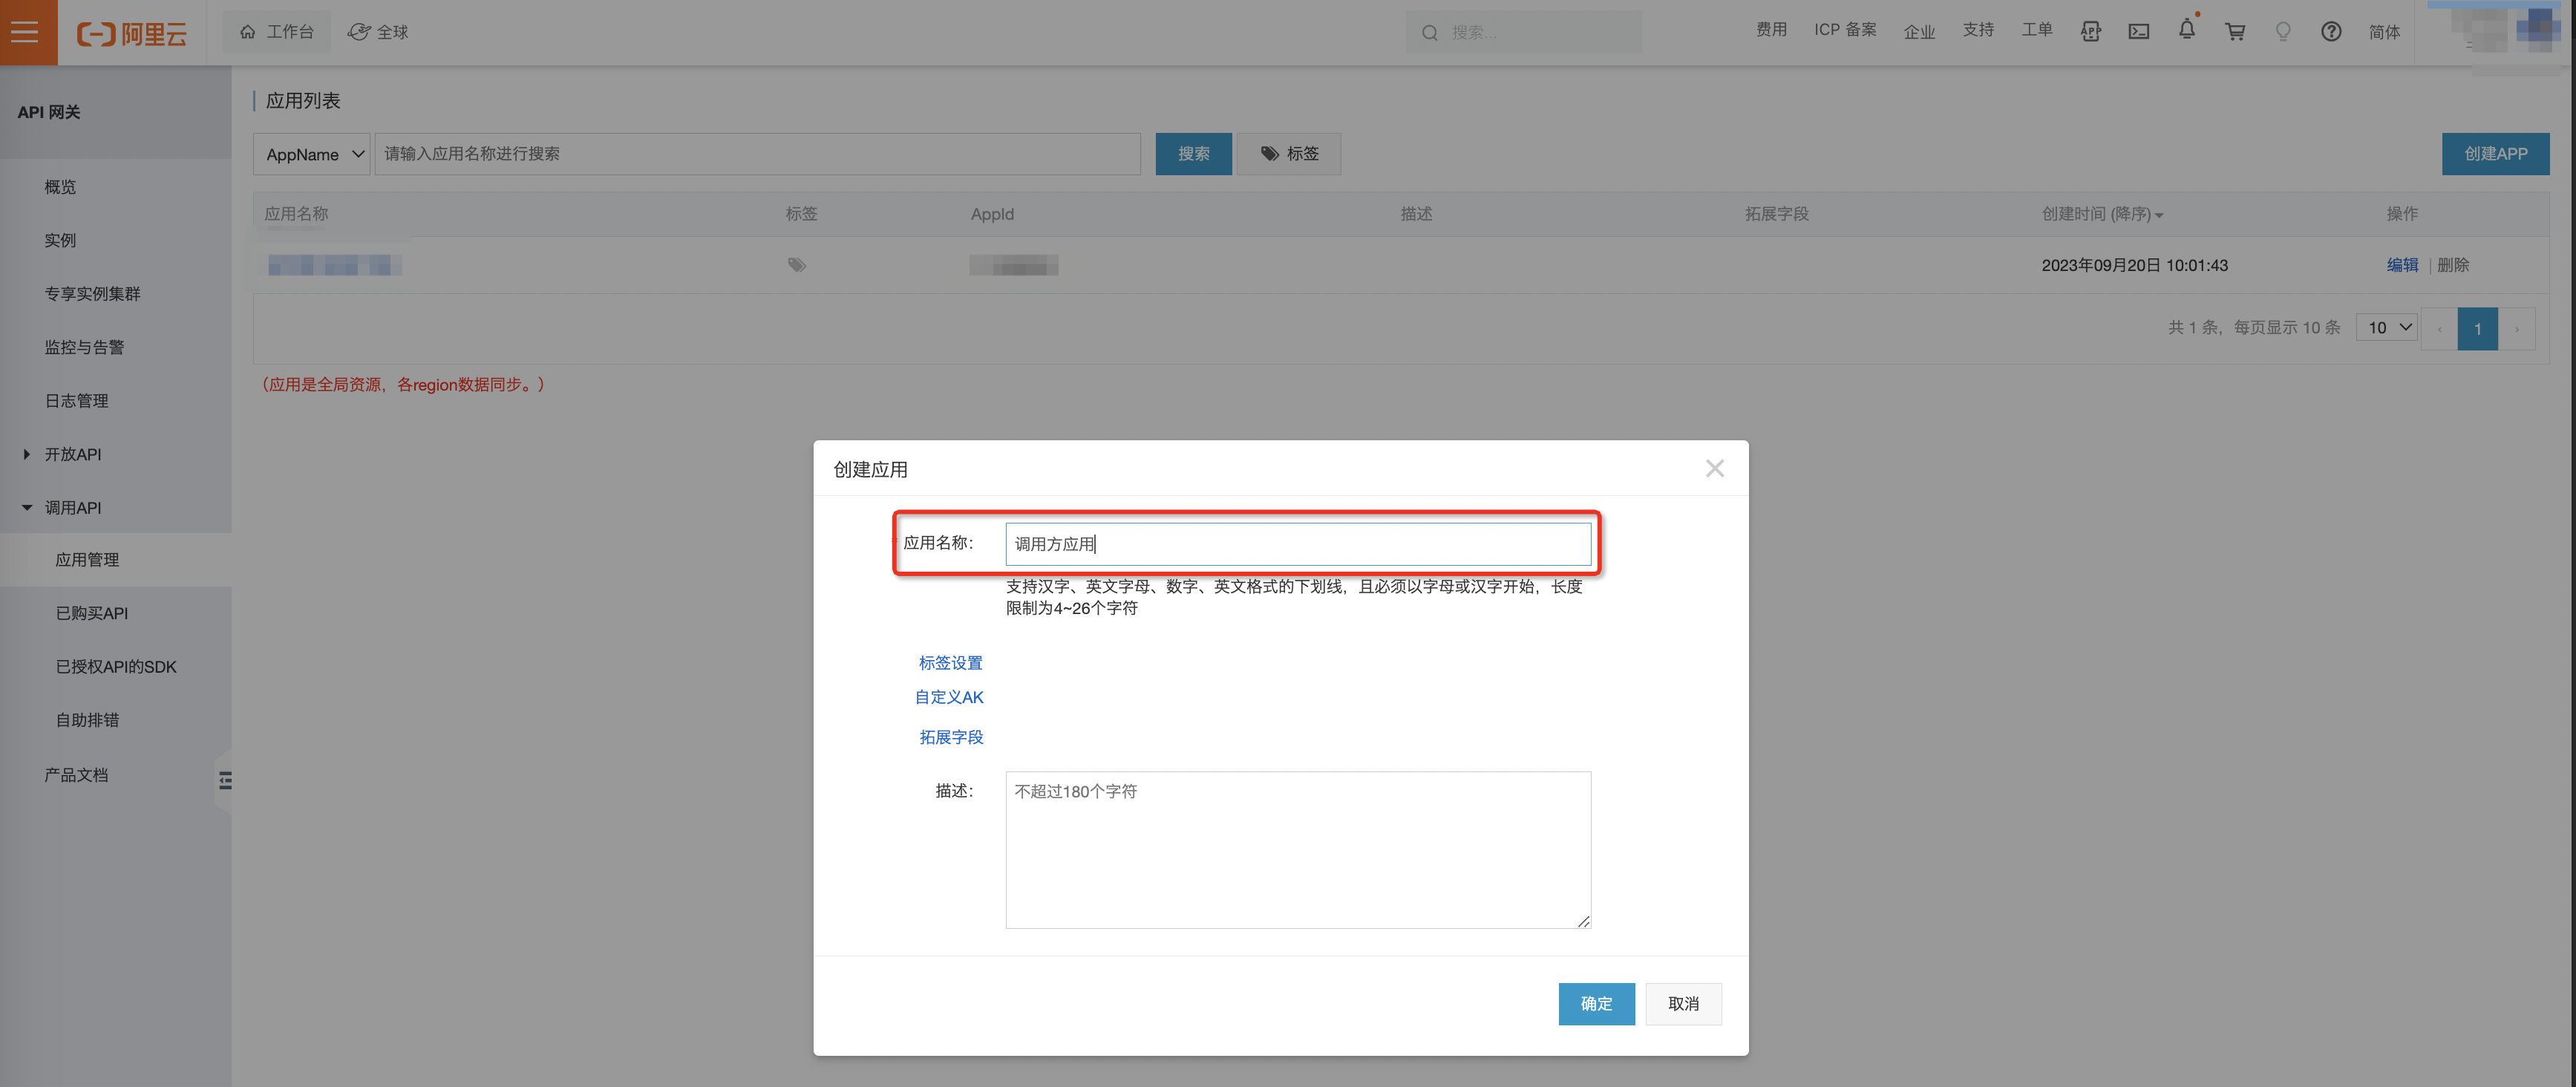Click the lightbulb icon in header

tap(2283, 32)
